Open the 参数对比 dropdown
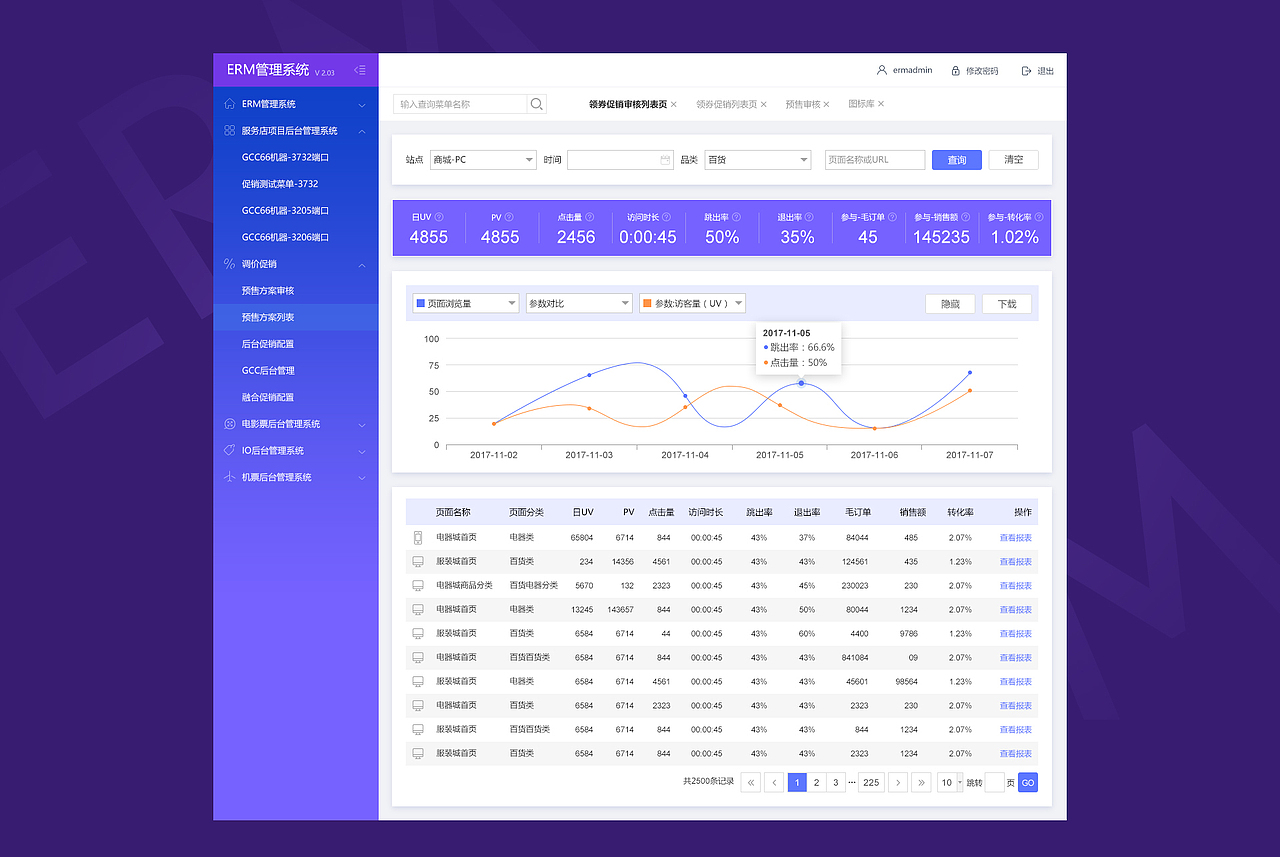Image resolution: width=1280 pixels, height=857 pixels. tap(579, 303)
